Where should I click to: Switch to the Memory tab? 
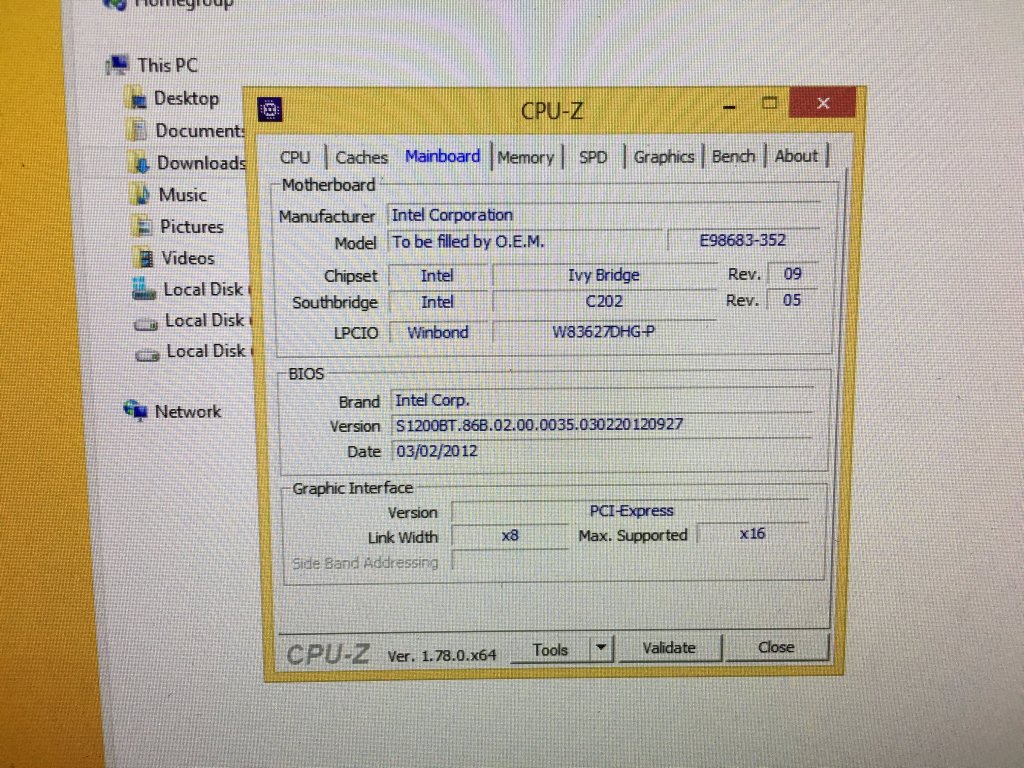point(525,157)
